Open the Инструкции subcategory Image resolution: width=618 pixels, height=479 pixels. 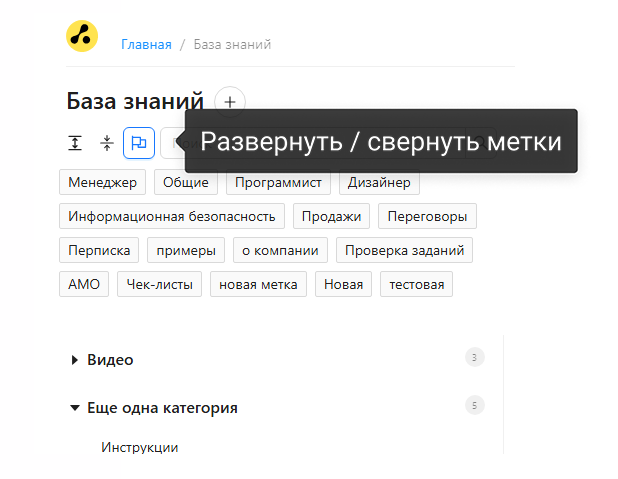(140, 447)
